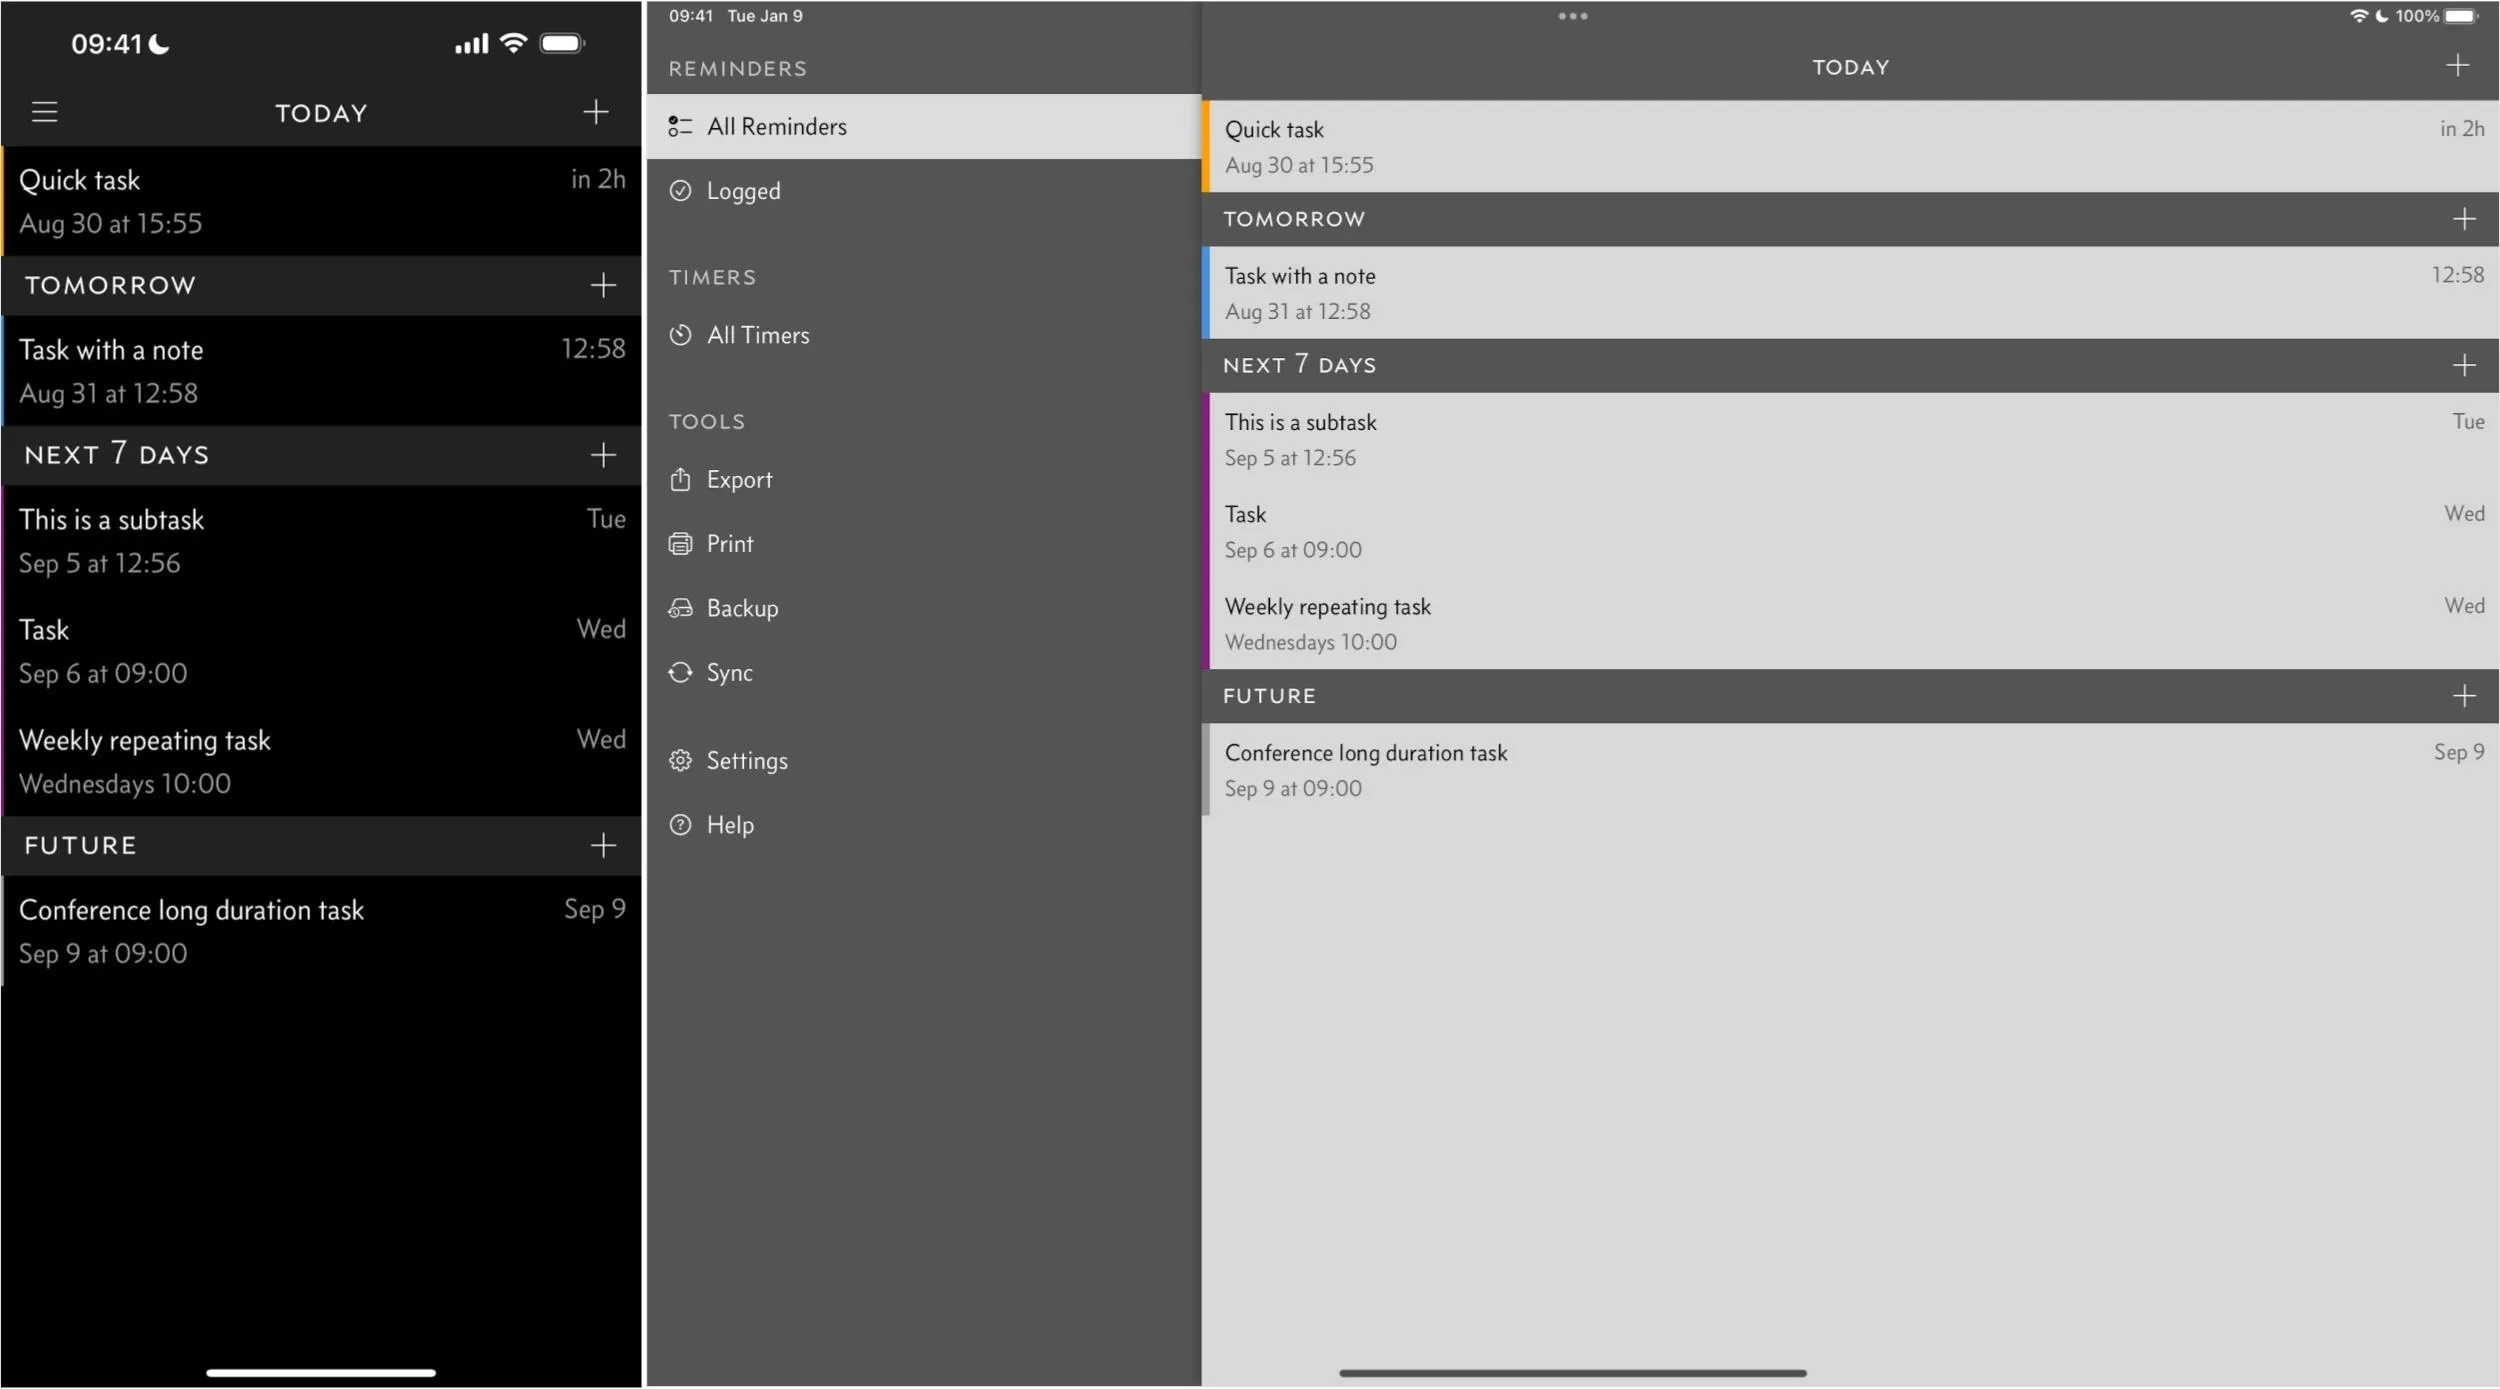Open Conference long duration task on tablet
The width and height of the screenshot is (2500, 1389).
tap(1850, 770)
